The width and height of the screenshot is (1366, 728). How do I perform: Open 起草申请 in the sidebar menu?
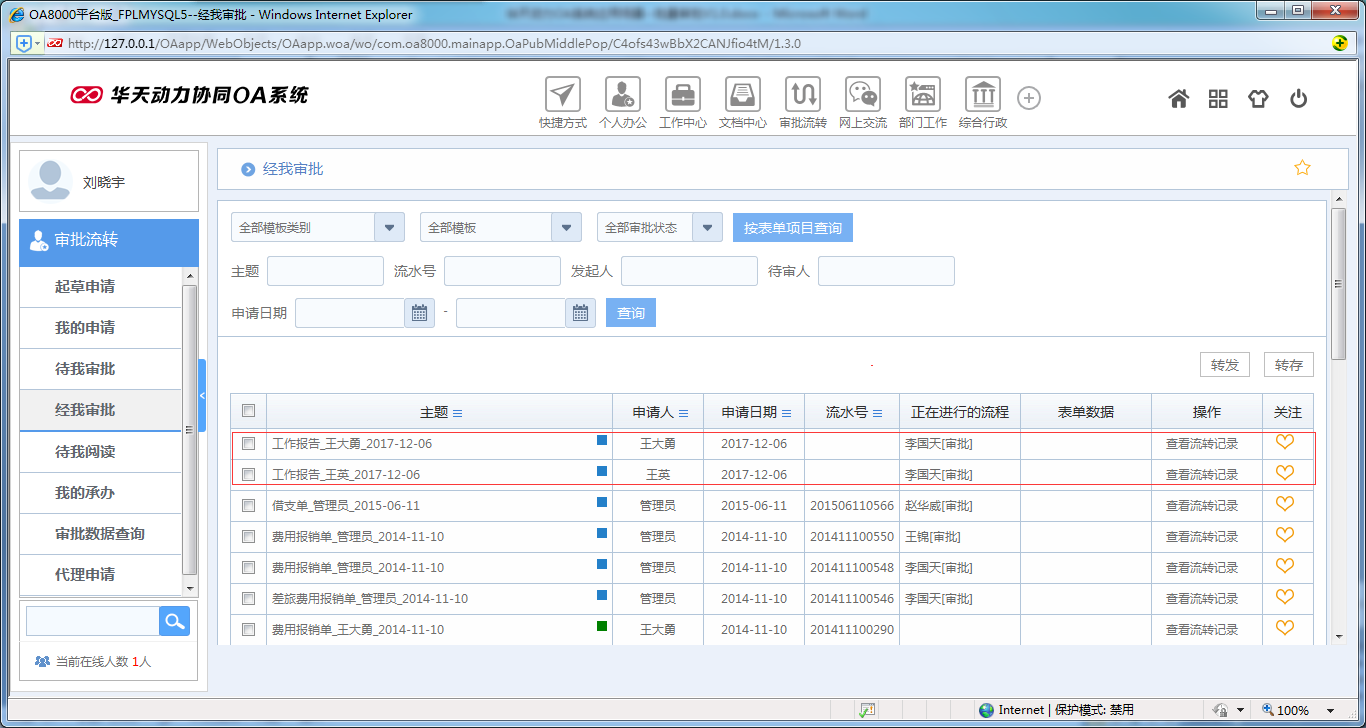tap(85, 287)
